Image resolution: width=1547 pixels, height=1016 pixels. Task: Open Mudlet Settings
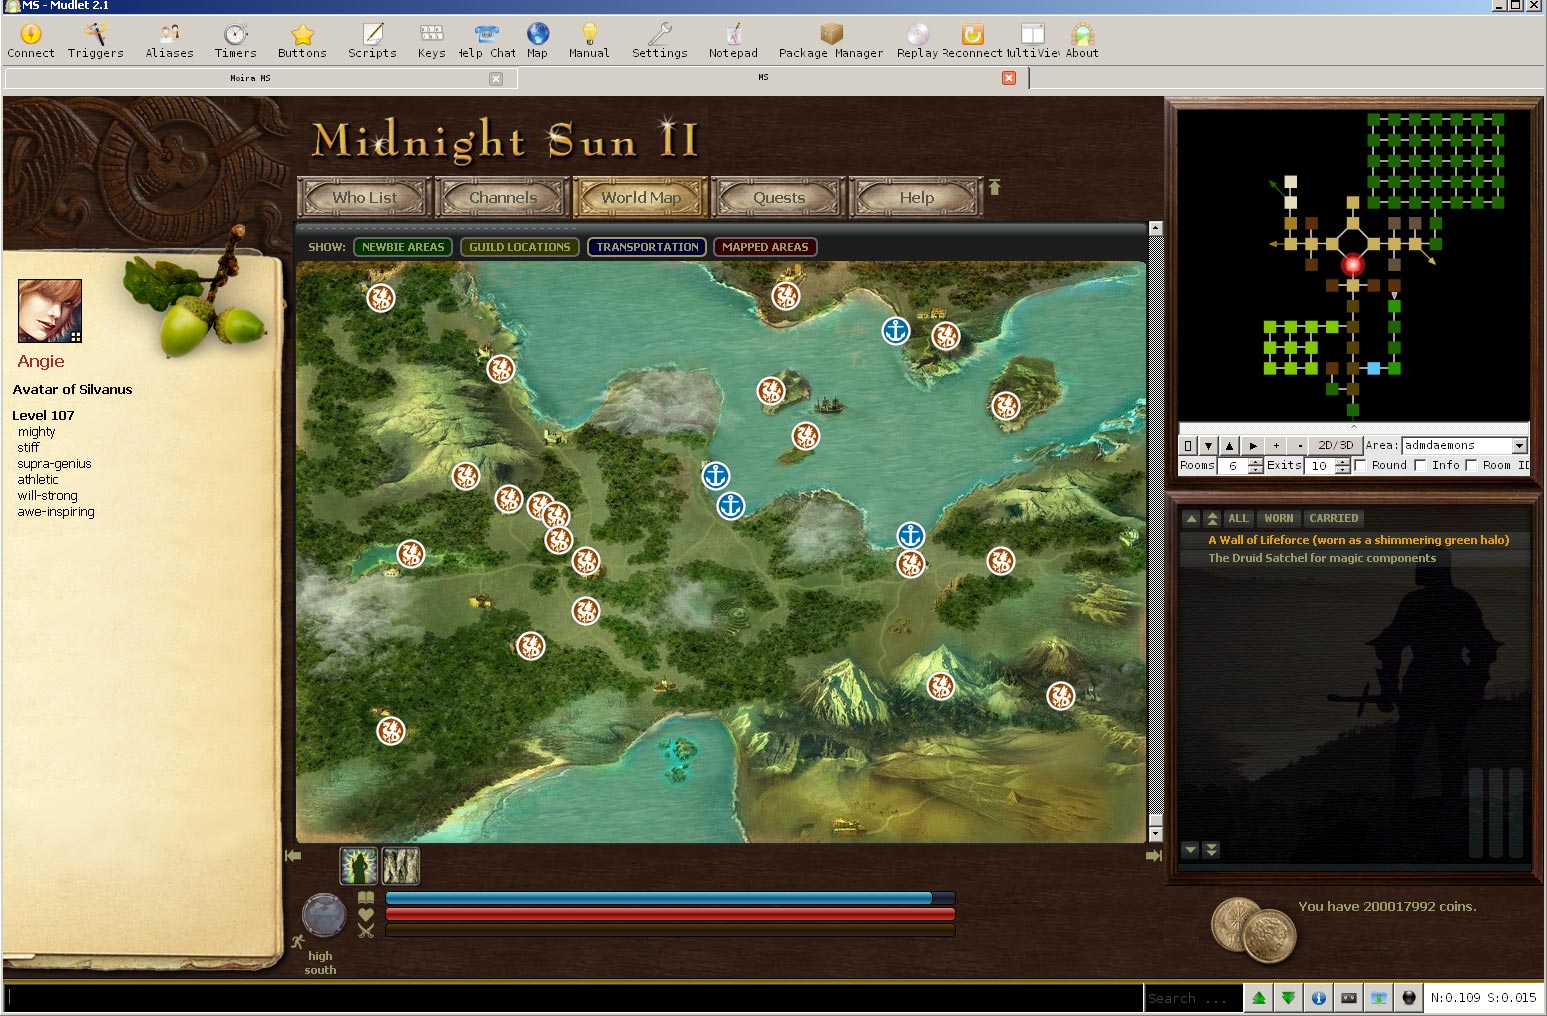[x=659, y=41]
